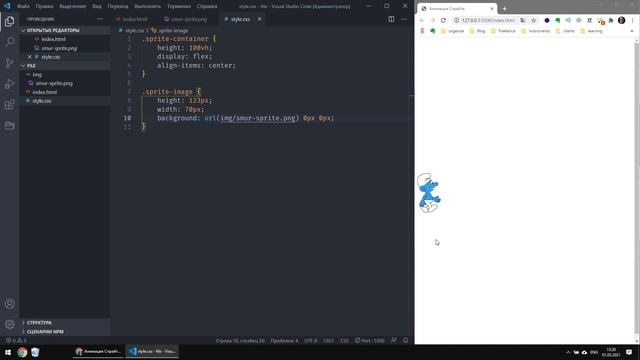Click the Chrome address bar URL

488,20
